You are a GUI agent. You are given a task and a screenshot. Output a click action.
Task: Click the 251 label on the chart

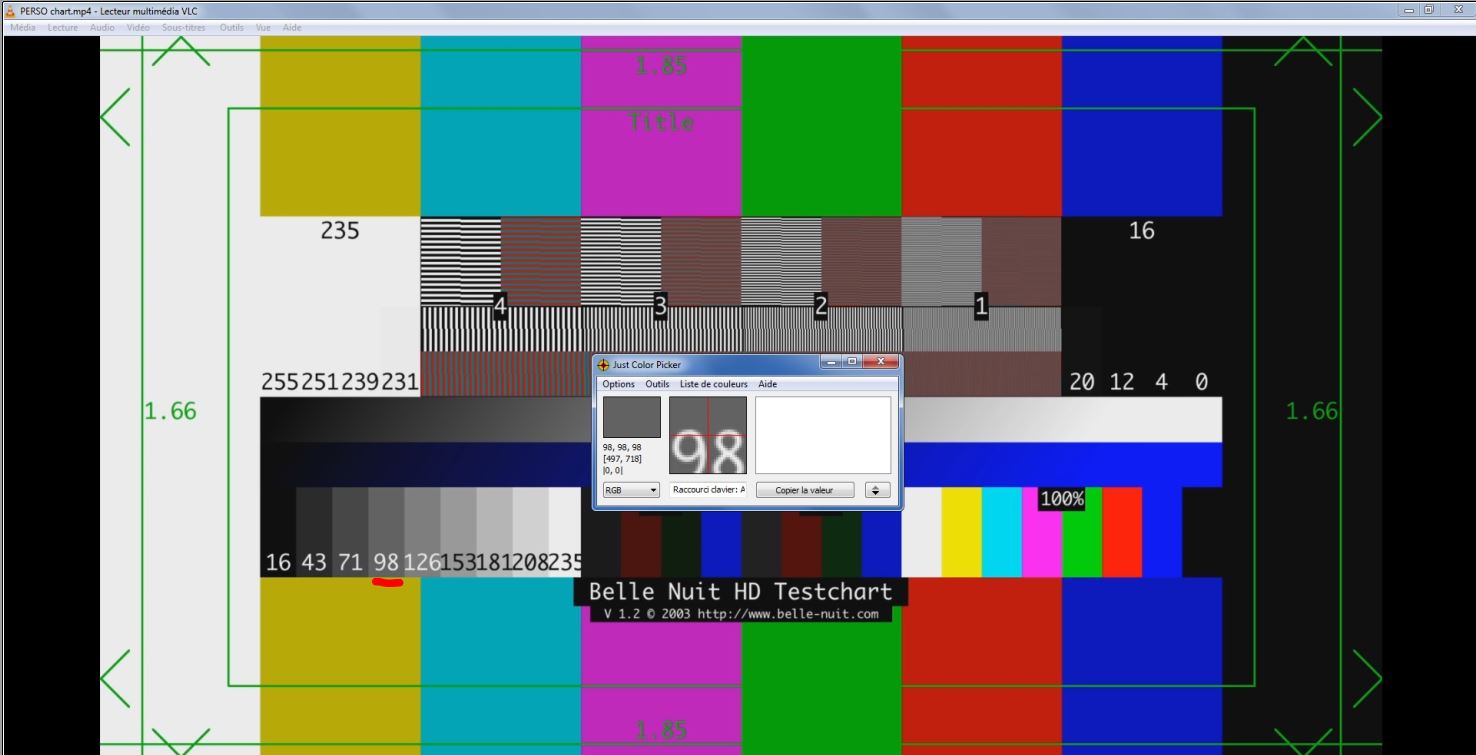coord(320,382)
